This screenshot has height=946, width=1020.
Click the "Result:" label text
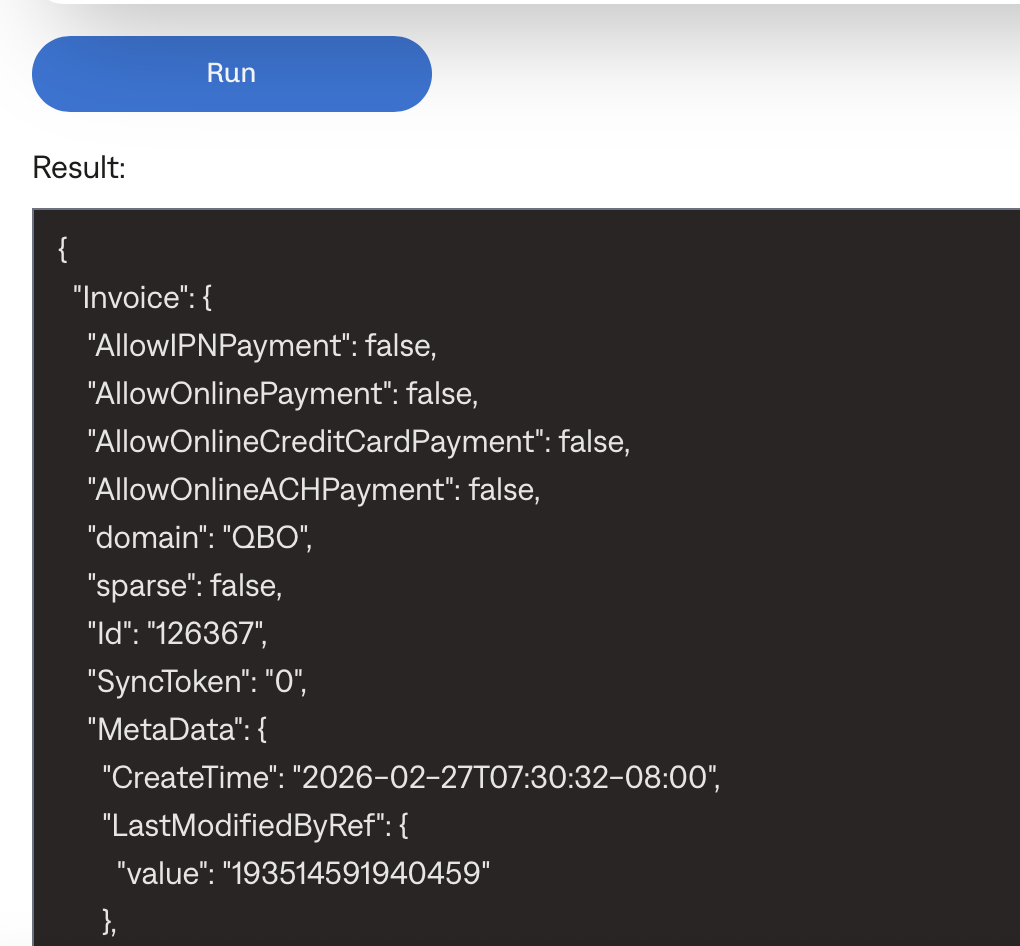coord(79,167)
